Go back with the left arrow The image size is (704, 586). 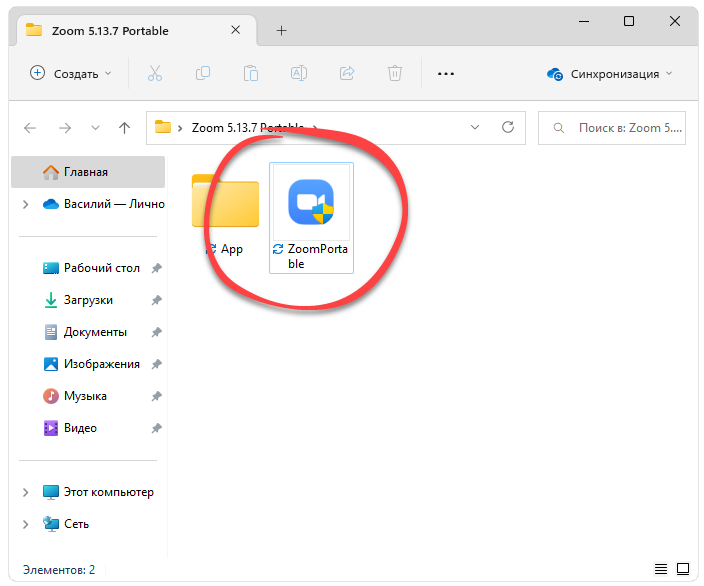coord(30,128)
